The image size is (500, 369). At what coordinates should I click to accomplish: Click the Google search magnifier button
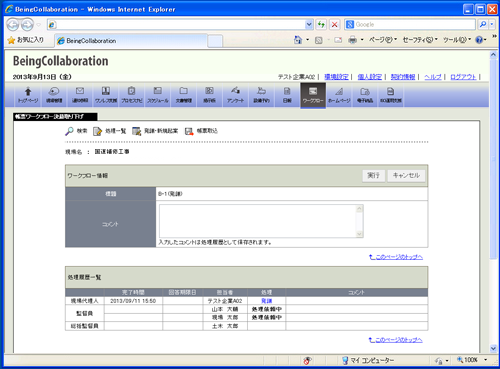[483, 24]
